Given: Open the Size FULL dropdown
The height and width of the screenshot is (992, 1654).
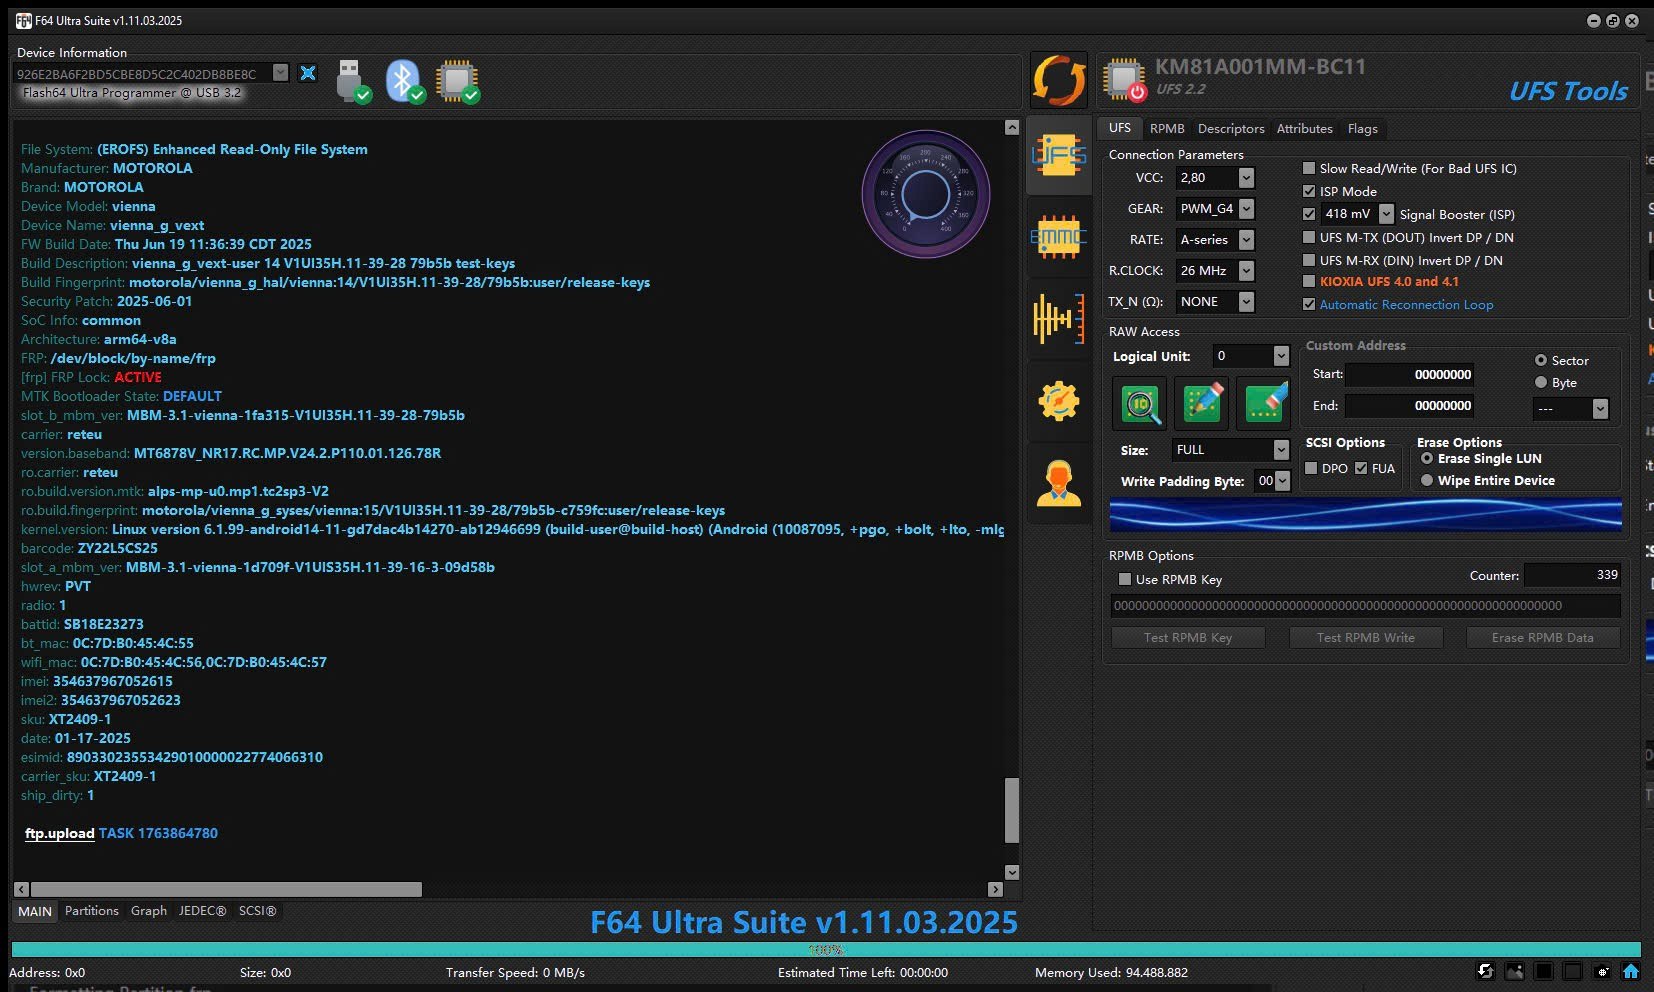Looking at the screenshot, I should [1281, 450].
